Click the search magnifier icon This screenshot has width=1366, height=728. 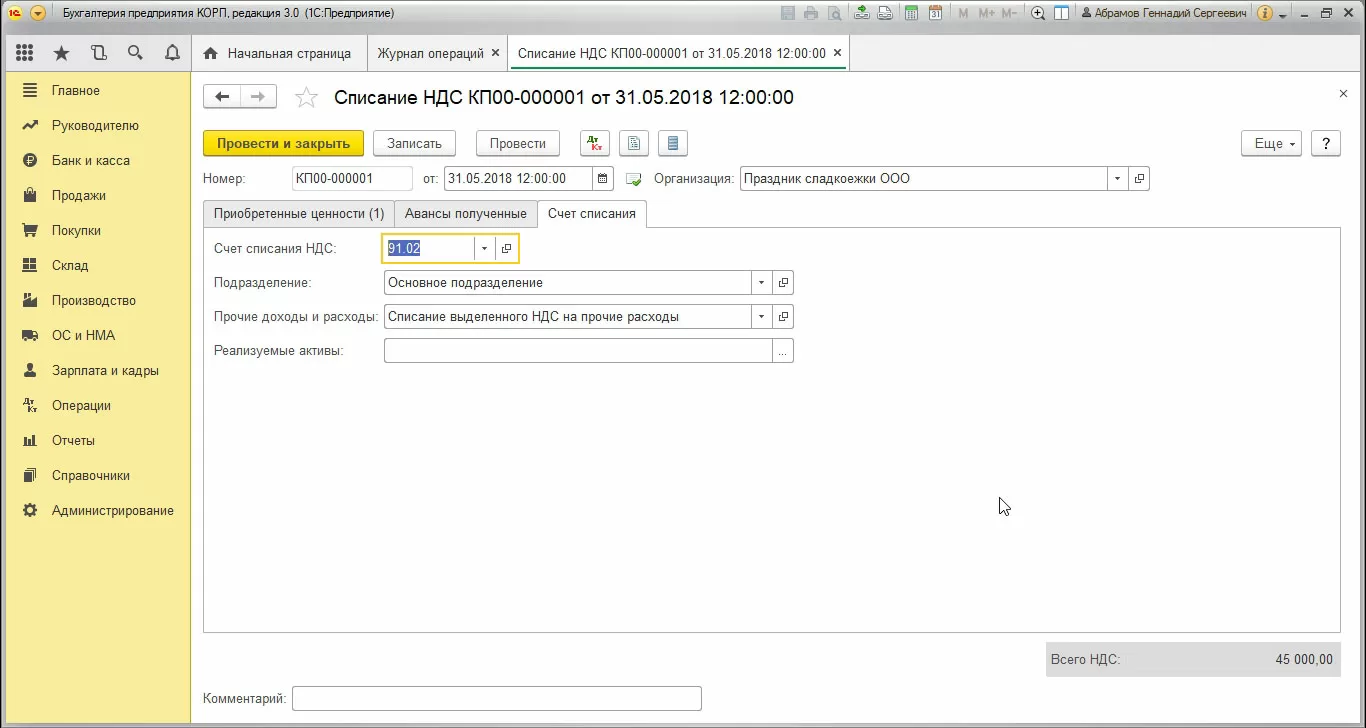click(x=135, y=53)
